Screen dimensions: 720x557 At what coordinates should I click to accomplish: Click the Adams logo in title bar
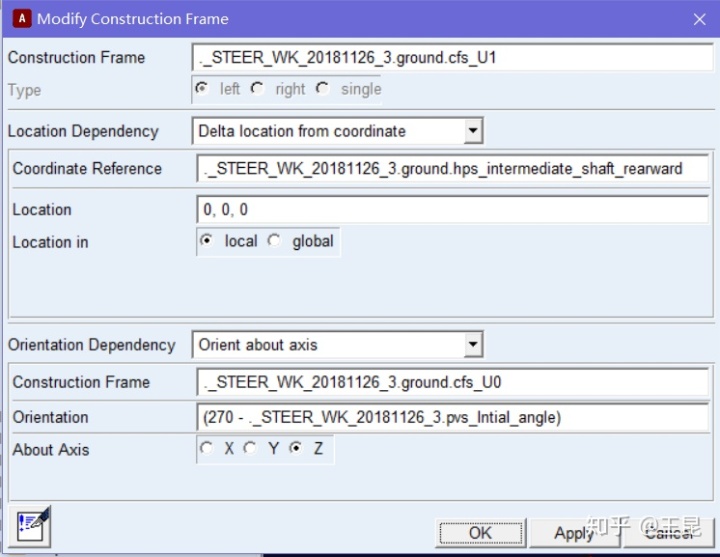(x=19, y=18)
